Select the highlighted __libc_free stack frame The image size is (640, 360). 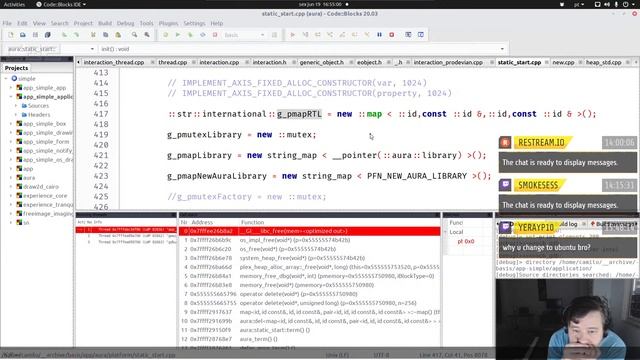309,231
